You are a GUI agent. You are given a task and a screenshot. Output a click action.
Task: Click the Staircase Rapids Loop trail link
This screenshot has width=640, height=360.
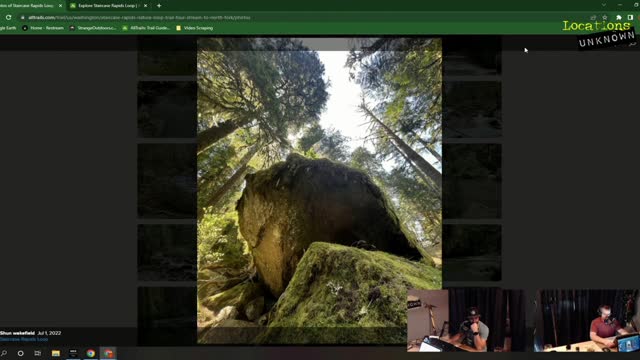24,339
